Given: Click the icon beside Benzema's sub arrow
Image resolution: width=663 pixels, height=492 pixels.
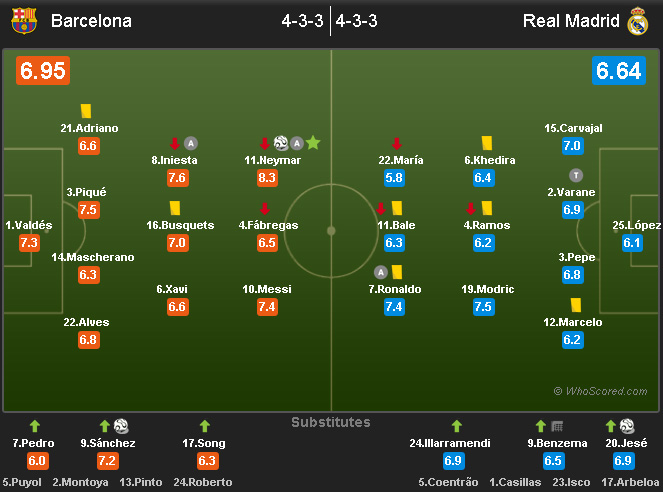Looking at the screenshot, I should coord(557,426).
